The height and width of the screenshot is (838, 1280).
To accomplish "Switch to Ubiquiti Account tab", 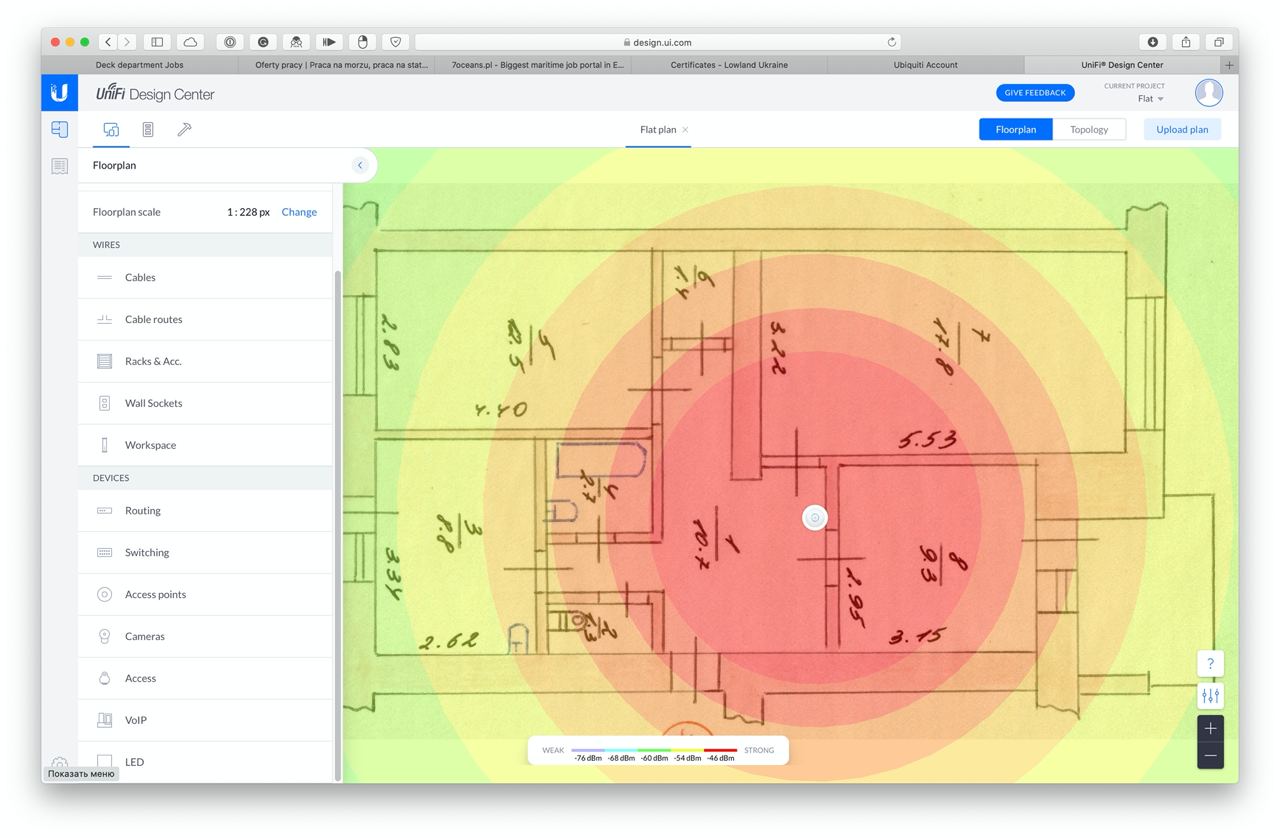I will click(x=925, y=65).
